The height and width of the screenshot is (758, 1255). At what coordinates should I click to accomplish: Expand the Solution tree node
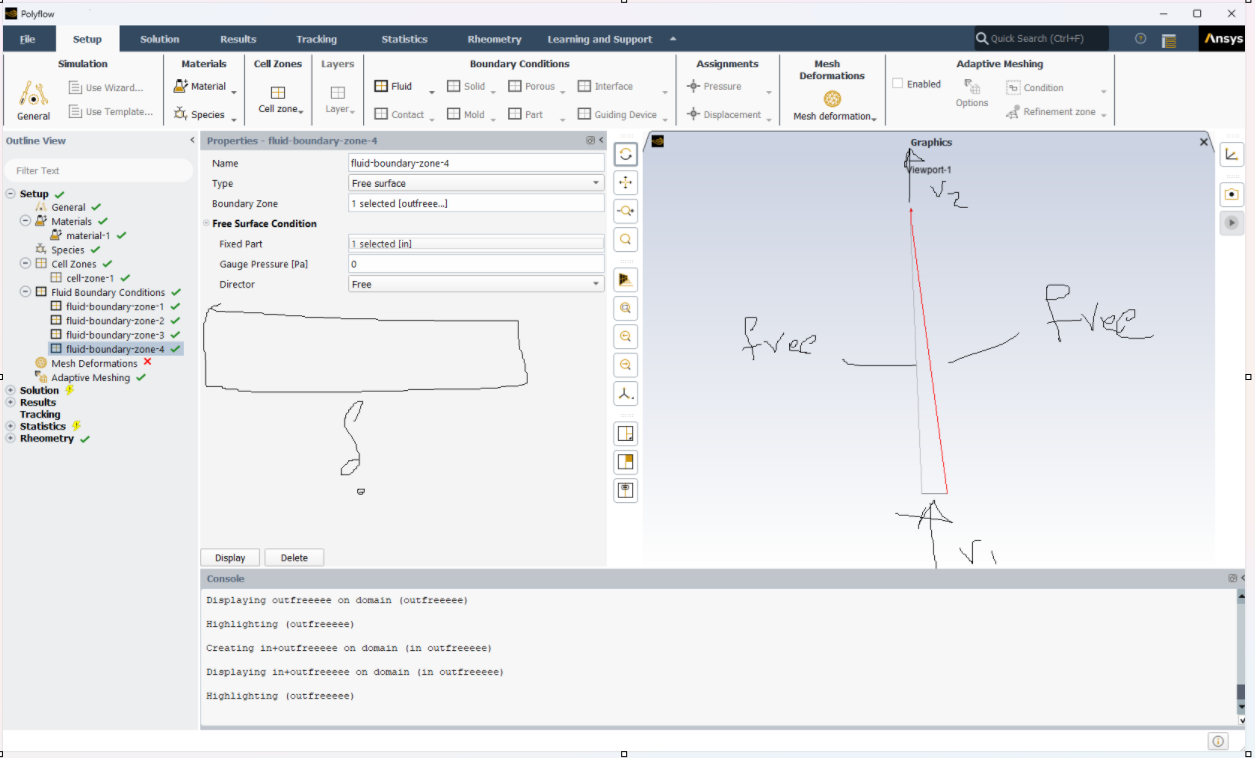point(10,391)
